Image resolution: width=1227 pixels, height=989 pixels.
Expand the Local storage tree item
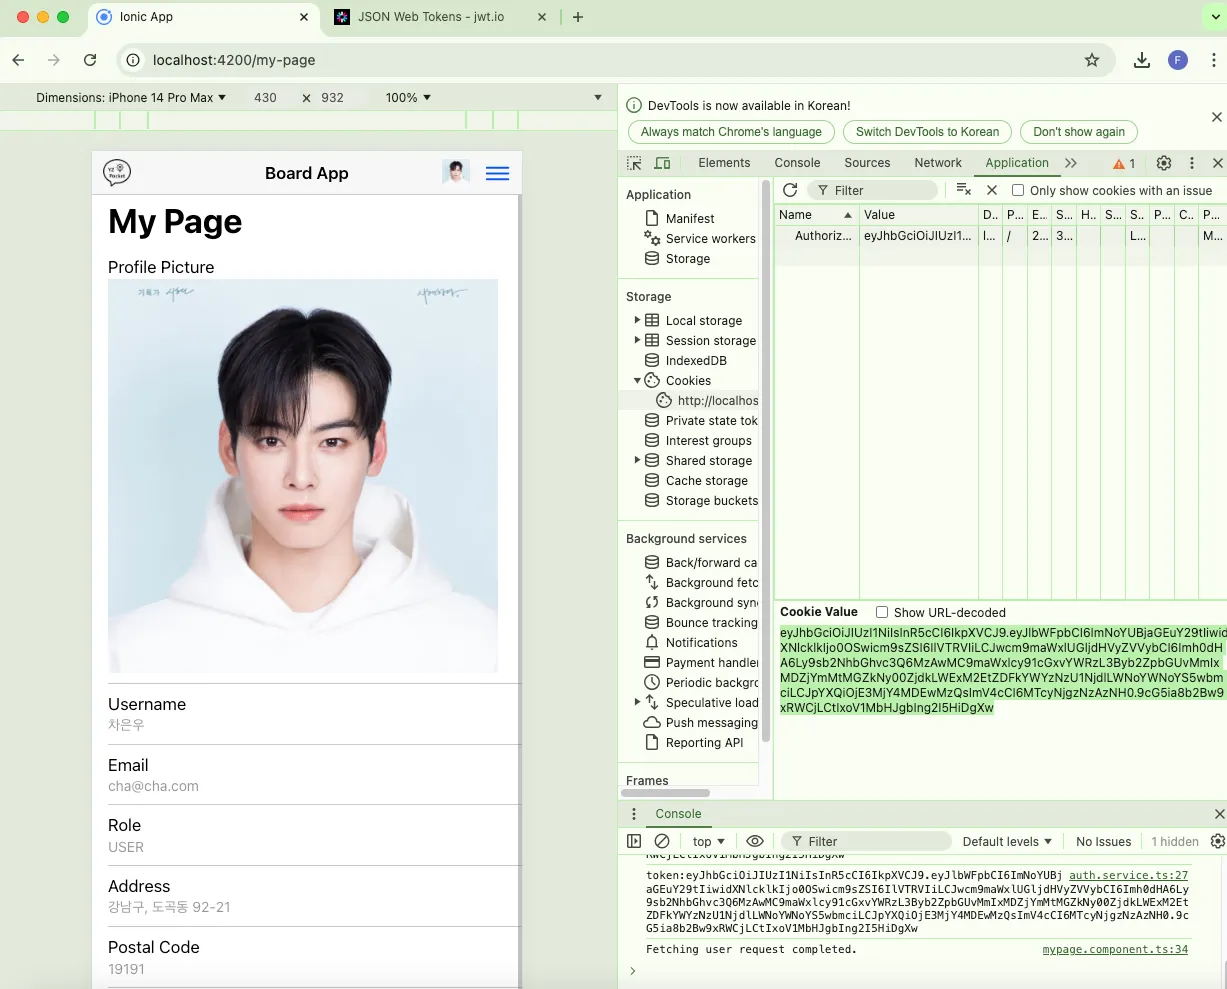(x=637, y=320)
